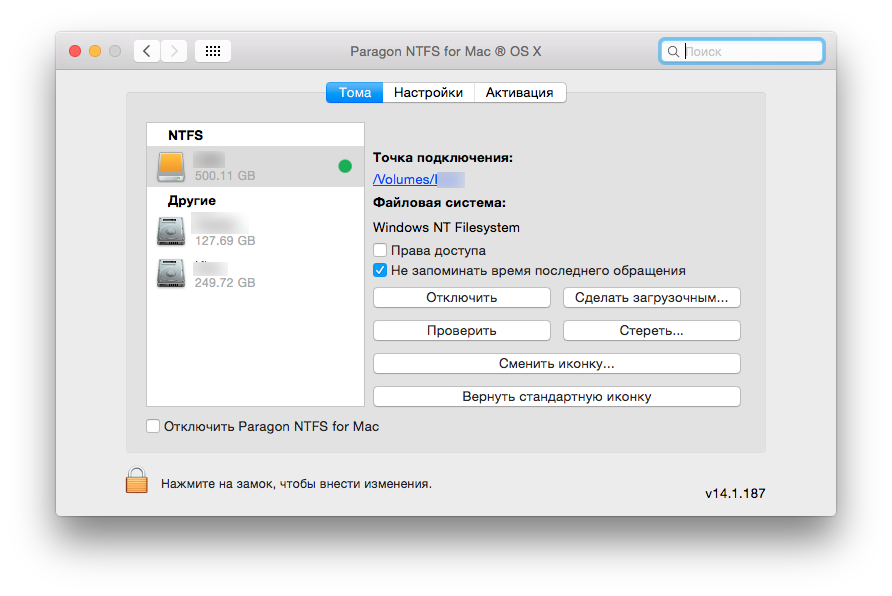892x596 pixels.
Task: Switch to the Настройки tab
Action: coord(428,93)
